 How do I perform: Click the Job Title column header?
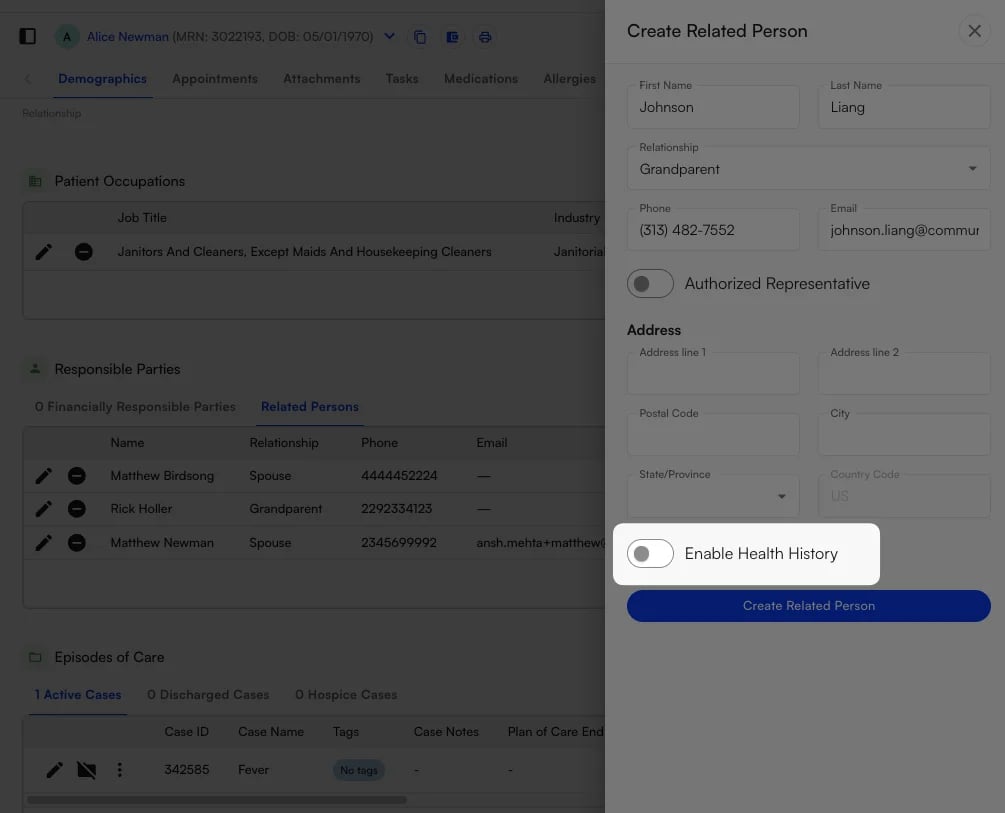tap(142, 217)
